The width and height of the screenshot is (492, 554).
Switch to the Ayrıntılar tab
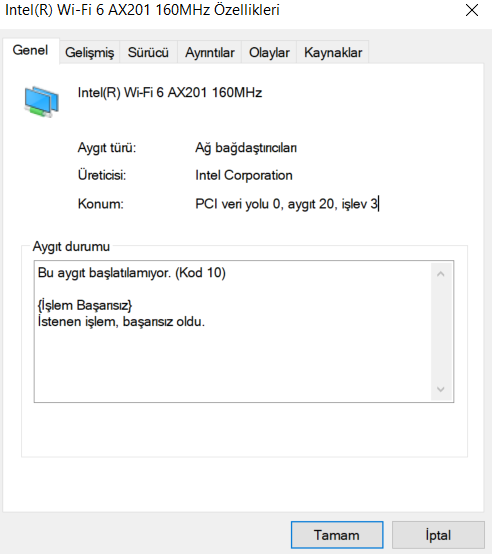pyautogui.click(x=209, y=53)
